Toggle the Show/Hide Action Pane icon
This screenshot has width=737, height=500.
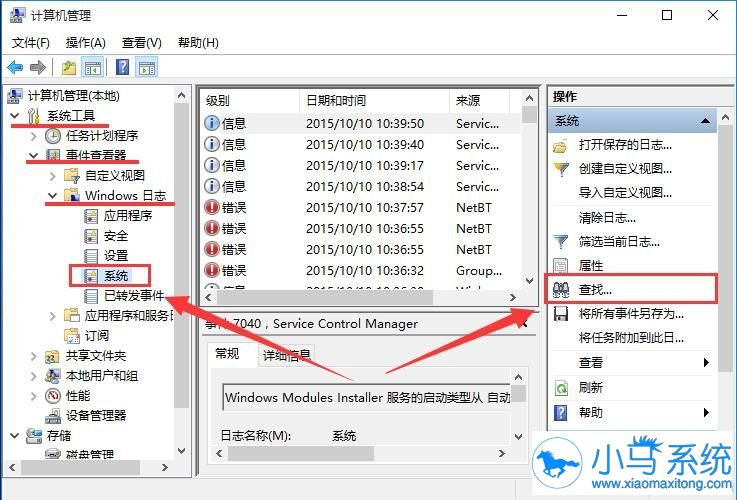click(x=147, y=68)
